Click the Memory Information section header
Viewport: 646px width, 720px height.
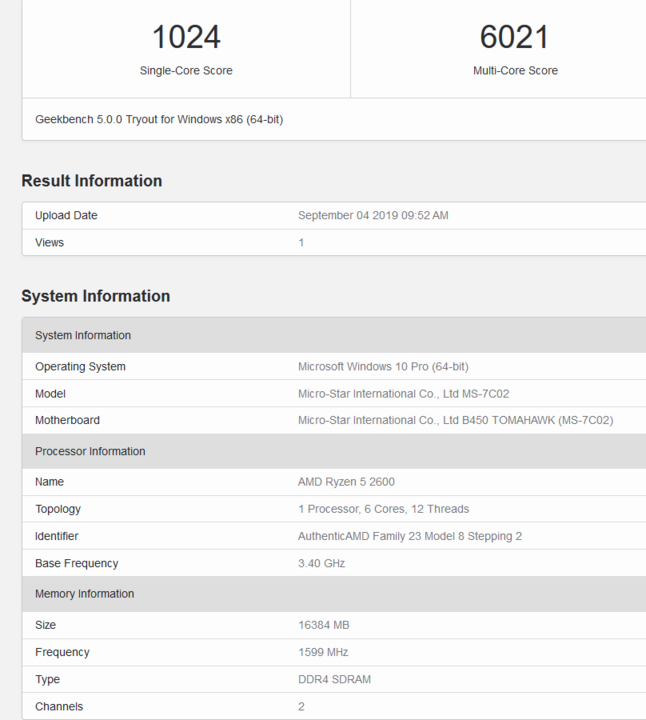tap(334, 594)
